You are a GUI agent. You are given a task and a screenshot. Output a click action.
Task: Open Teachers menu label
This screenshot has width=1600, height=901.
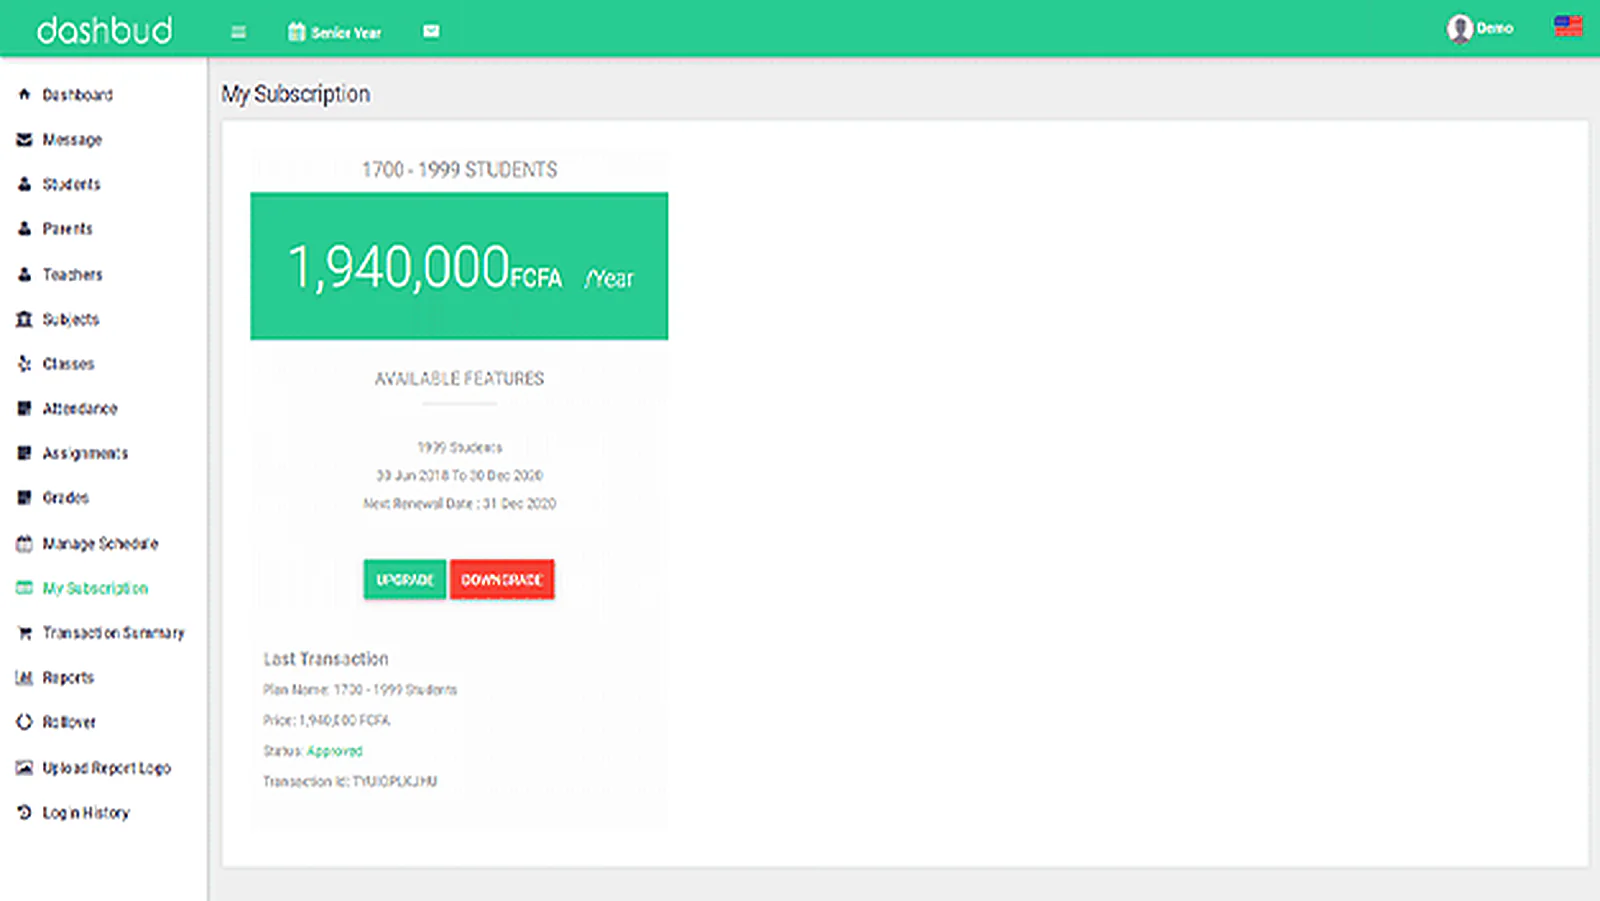[x=72, y=274]
